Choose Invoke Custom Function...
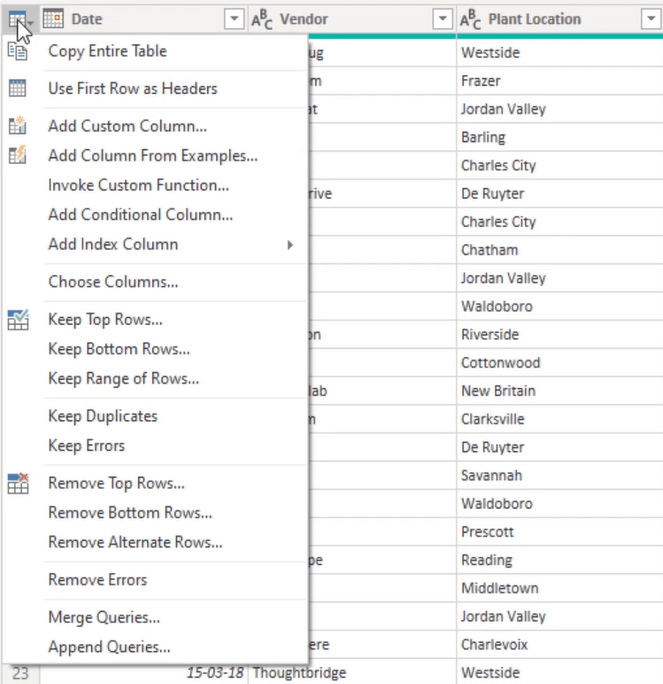 155,185
